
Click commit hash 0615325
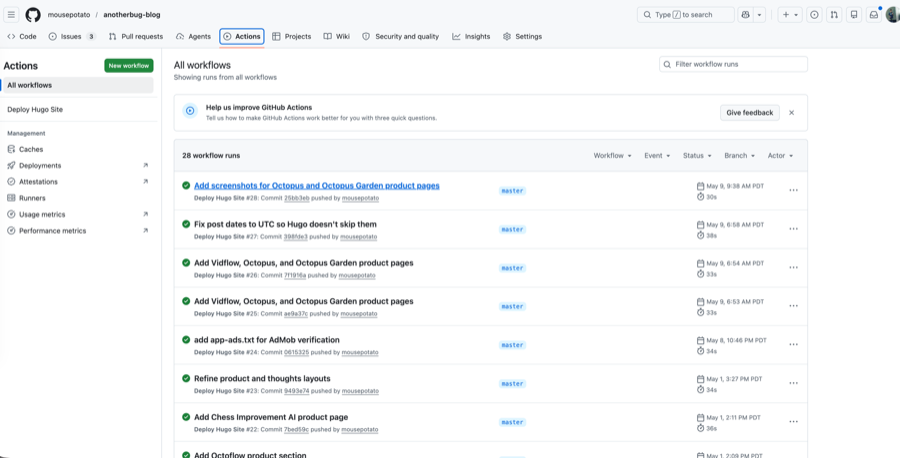click(297, 352)
